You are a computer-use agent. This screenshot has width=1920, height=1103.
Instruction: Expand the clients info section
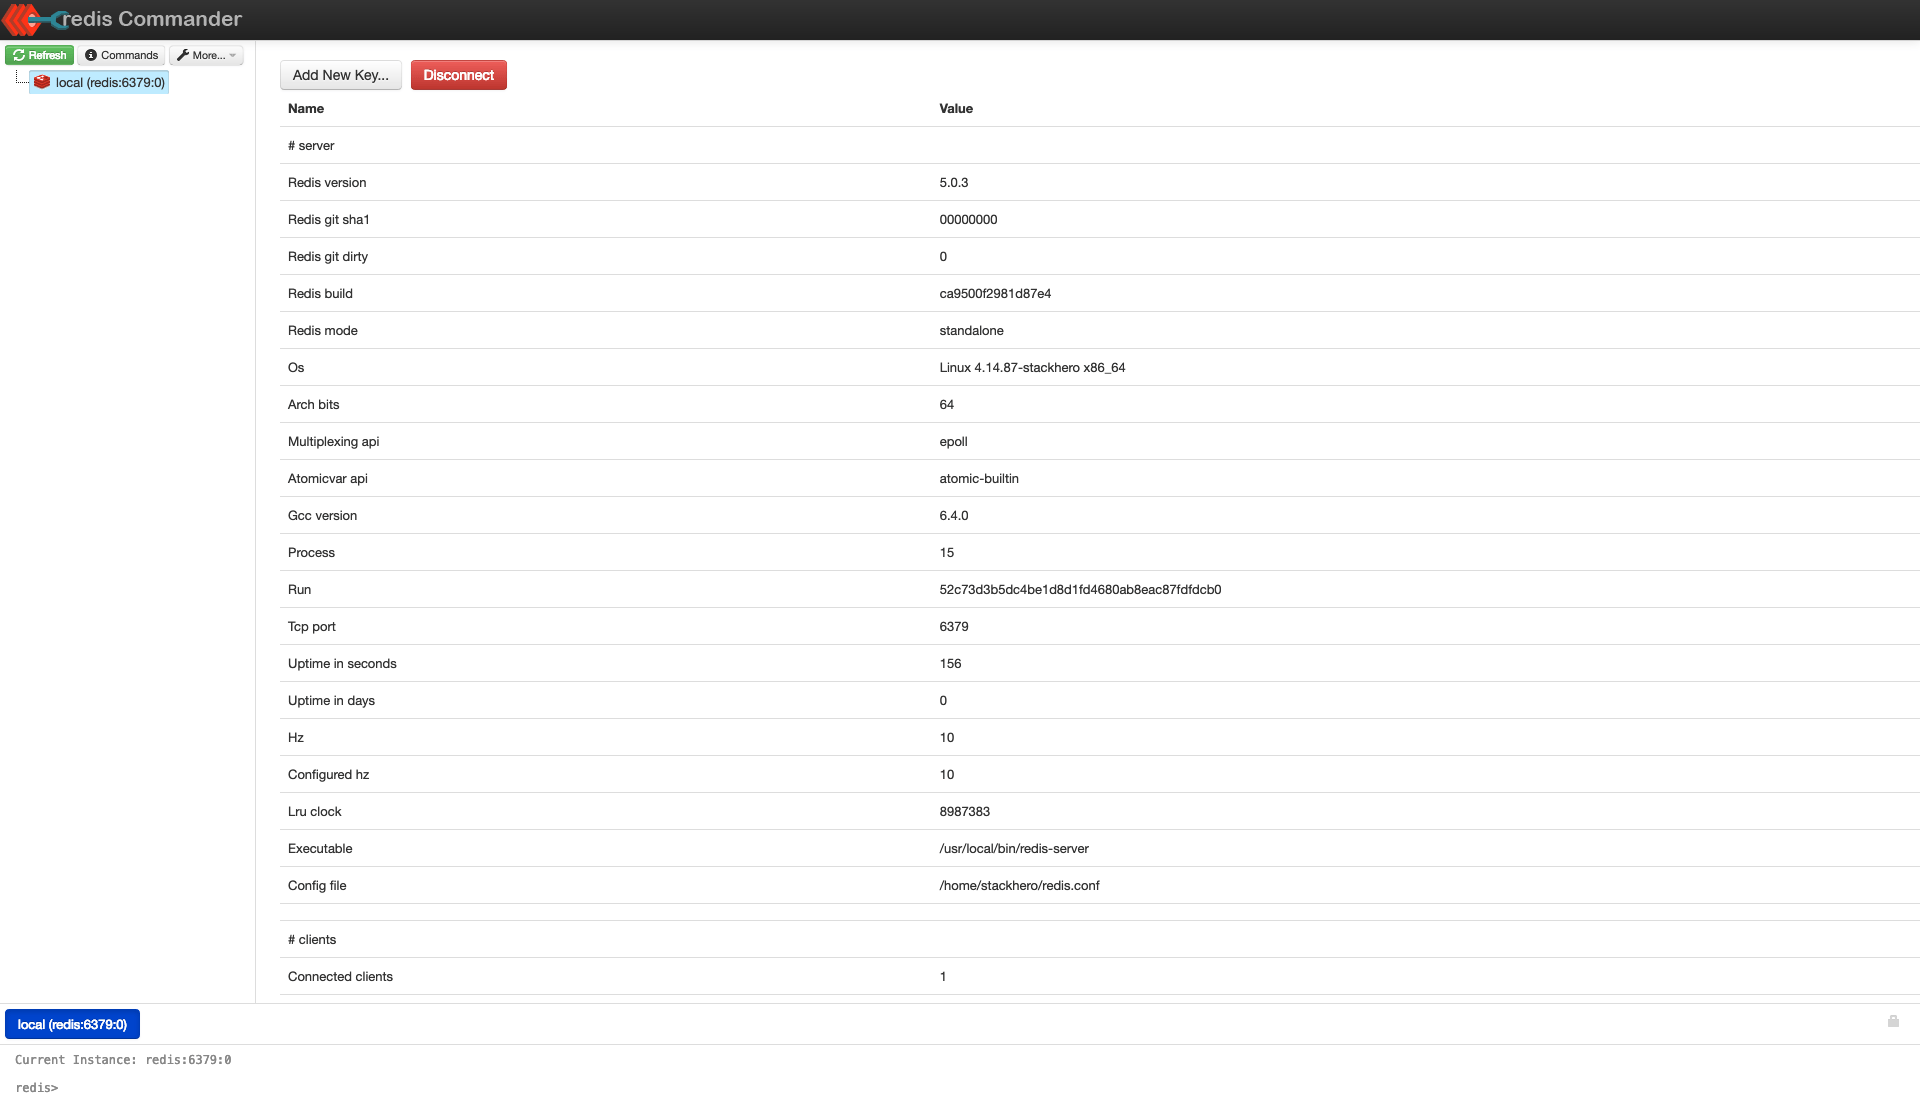(313, 938)
